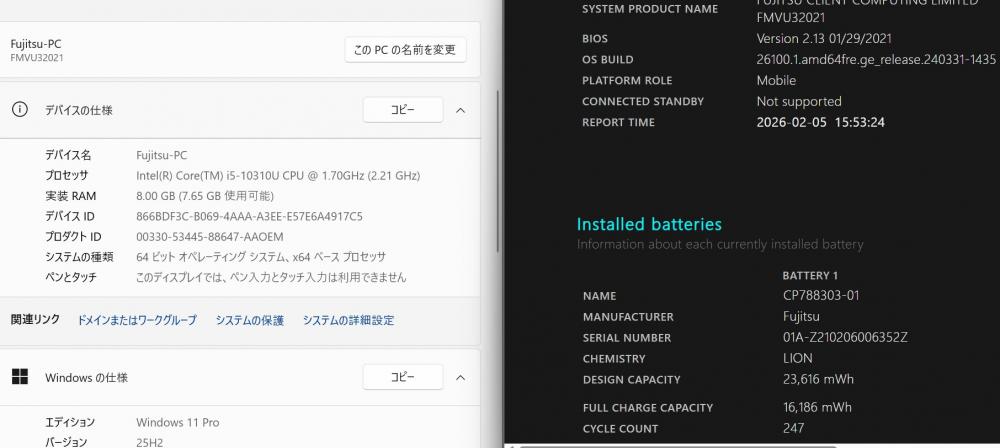
Task: Click the Windows logo beside Windows の仕様
Action: coord(19,377)
